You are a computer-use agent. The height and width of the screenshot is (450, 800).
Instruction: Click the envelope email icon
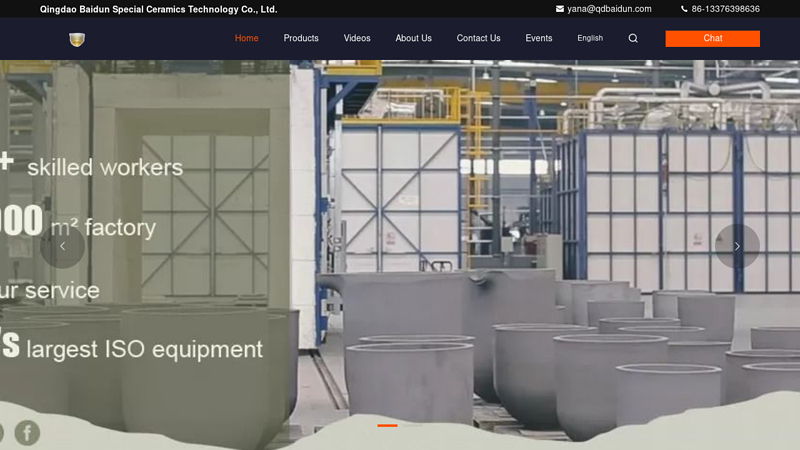tap(560, 9)
